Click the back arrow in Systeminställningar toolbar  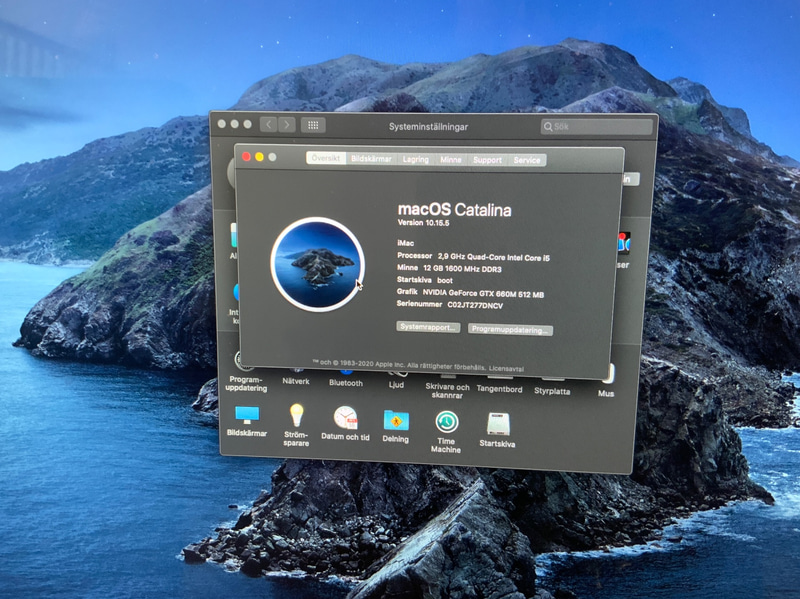[268, 124]
